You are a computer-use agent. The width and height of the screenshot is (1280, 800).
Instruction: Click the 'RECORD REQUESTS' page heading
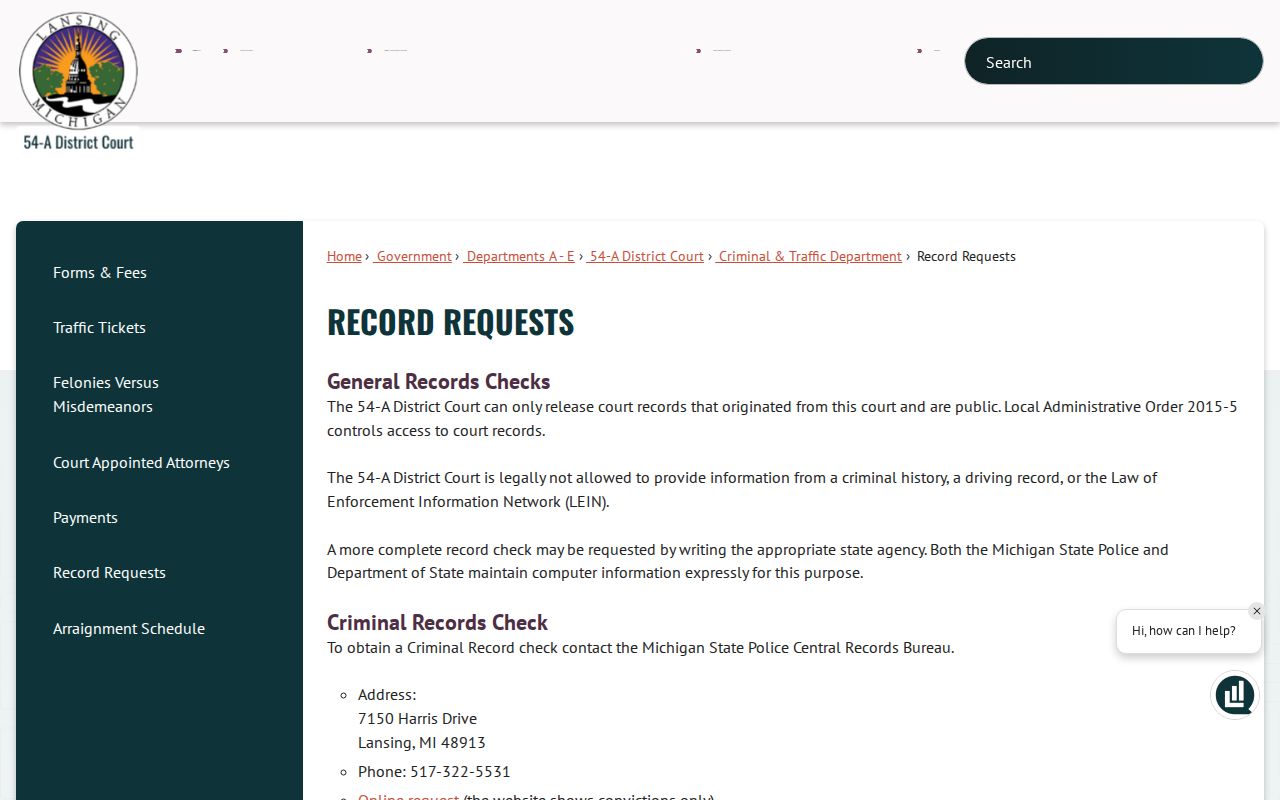(451, 322)
